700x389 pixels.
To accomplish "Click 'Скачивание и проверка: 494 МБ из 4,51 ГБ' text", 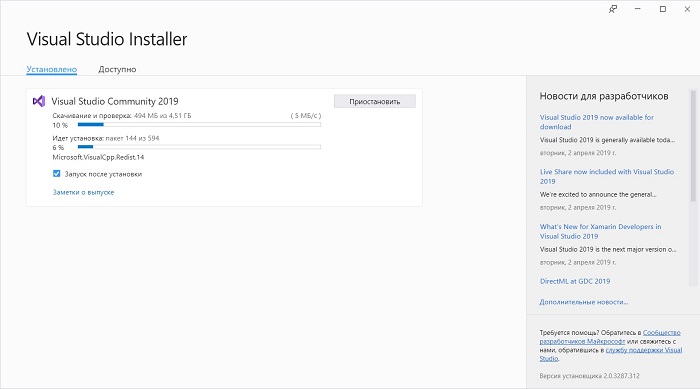I will [122, 115].
